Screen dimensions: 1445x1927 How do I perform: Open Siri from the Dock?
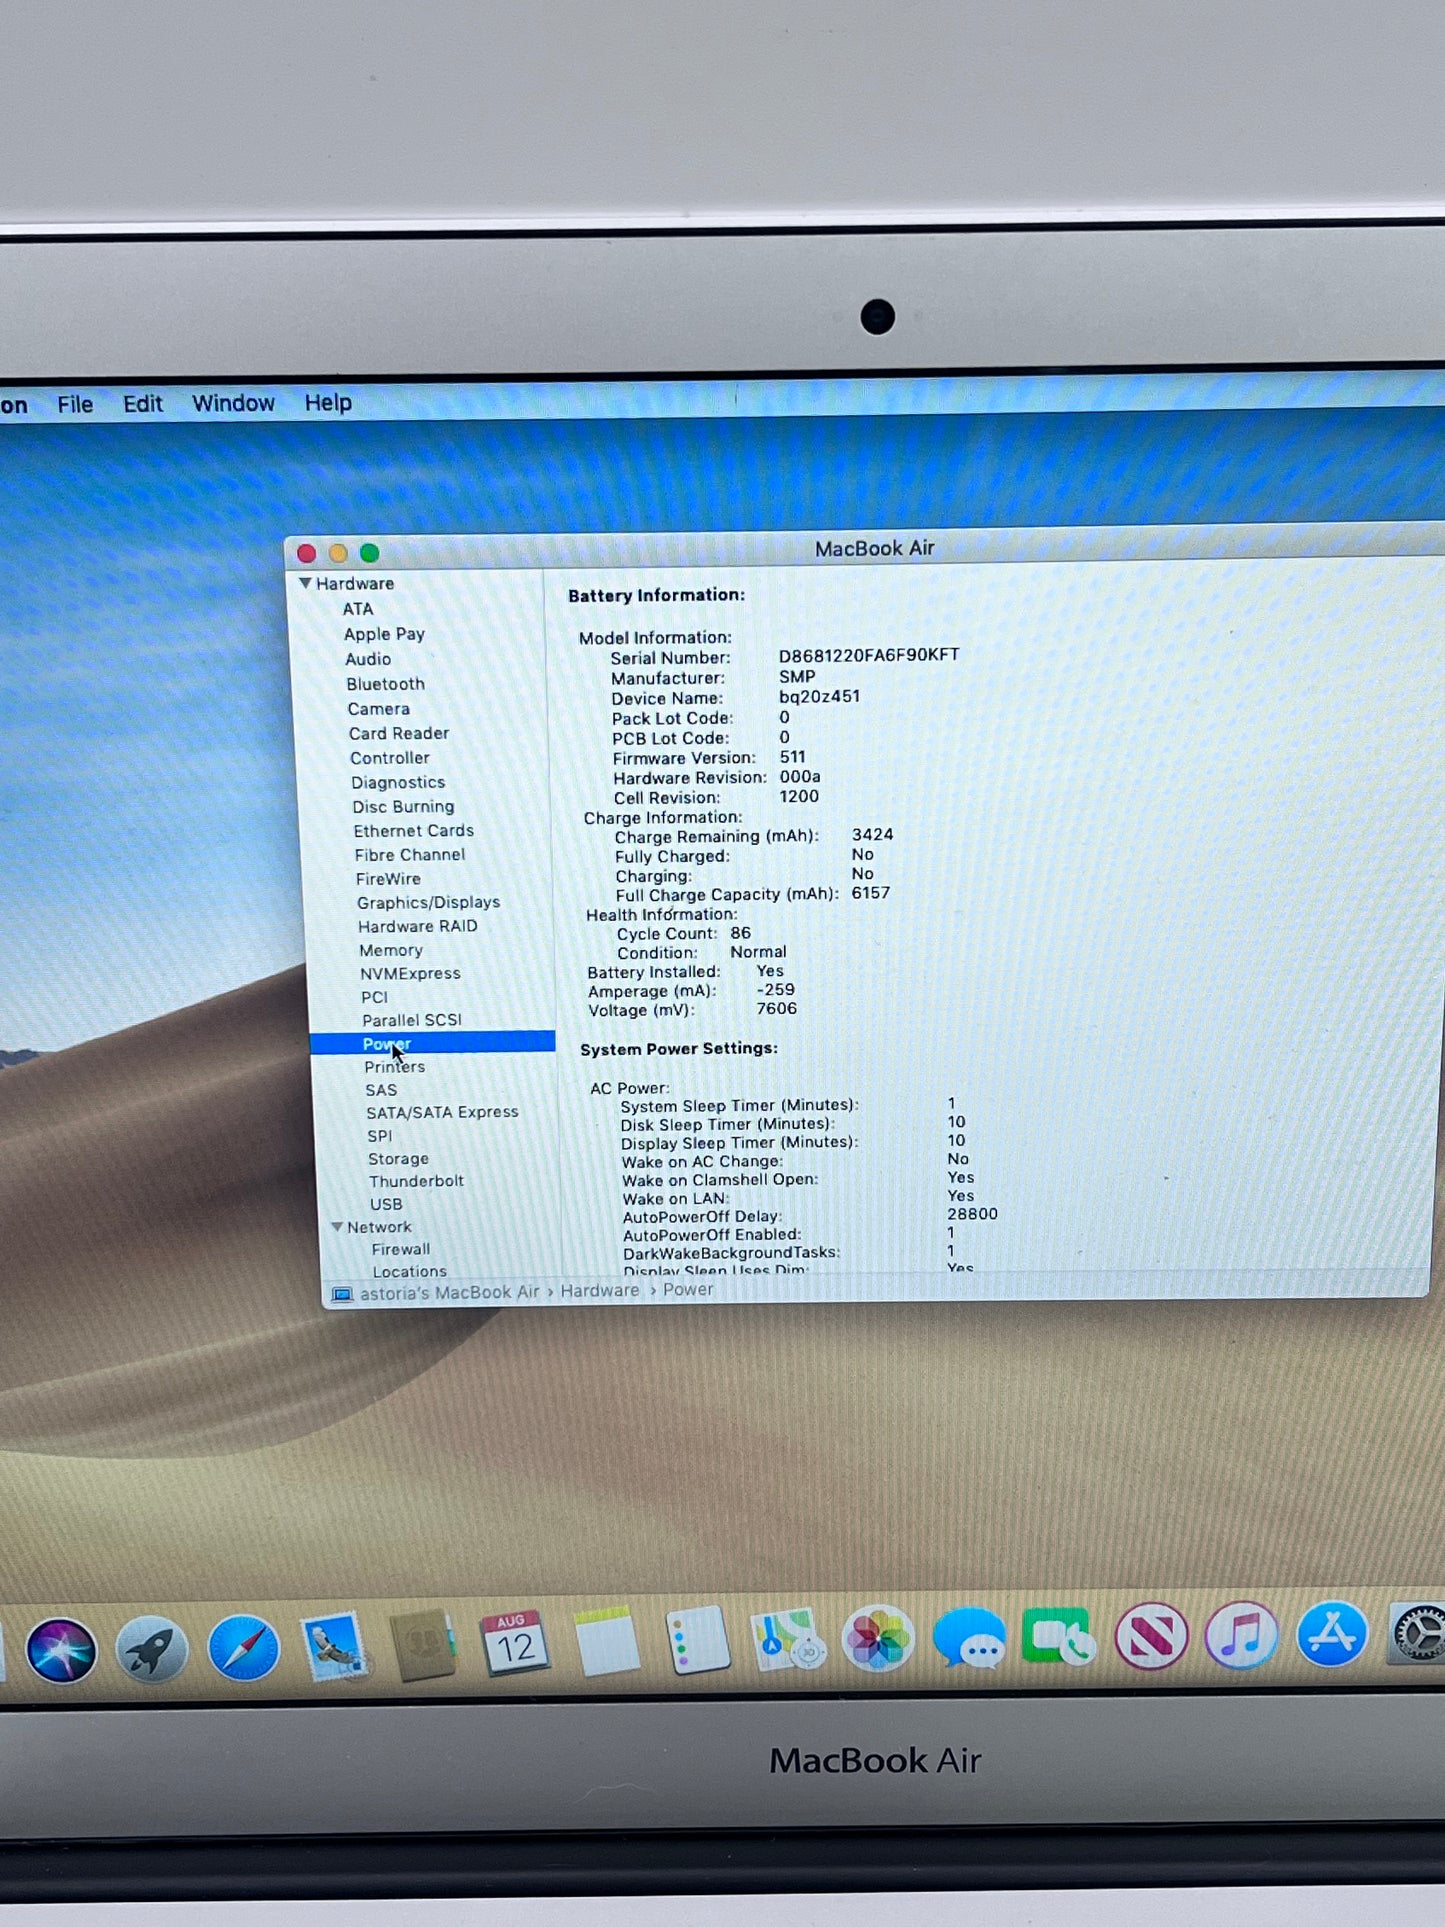[61, 1648]
